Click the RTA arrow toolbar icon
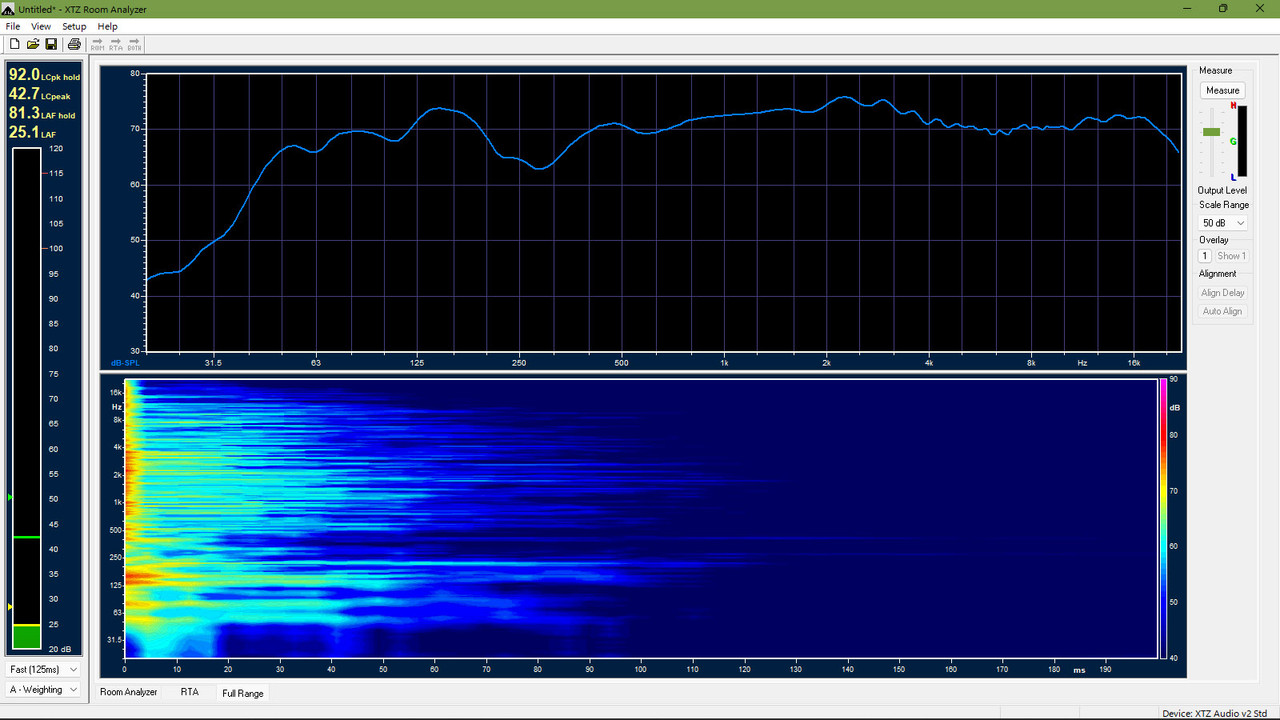Screen dimensions: 1280x720 116,44
